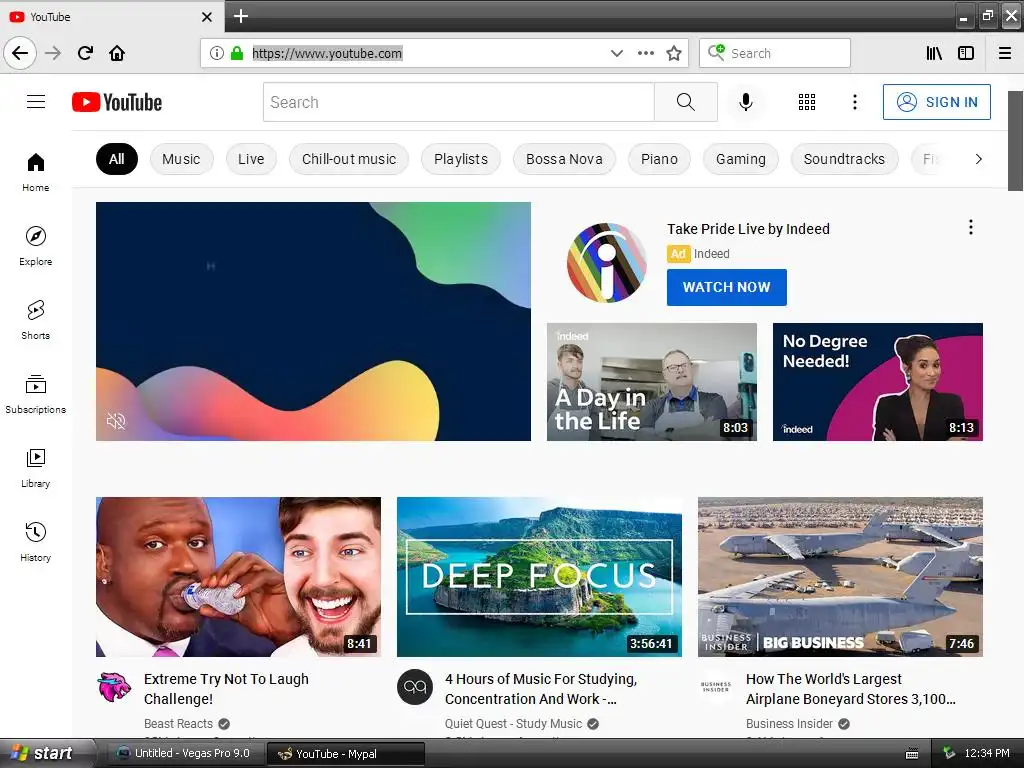Open the YouTube guide hamburger menu
This screenshot has width=1024, height=768.
(x=36, y=102)
